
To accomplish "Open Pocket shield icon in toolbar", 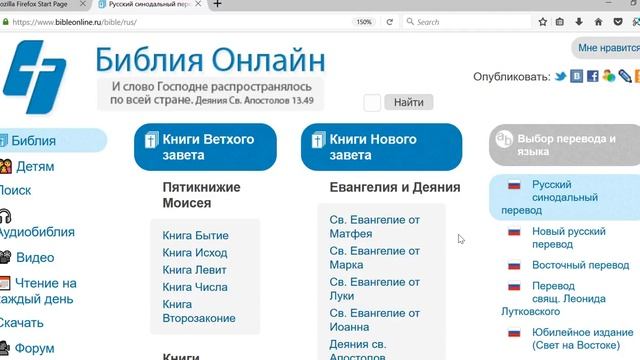I will [x=618, y=22].
